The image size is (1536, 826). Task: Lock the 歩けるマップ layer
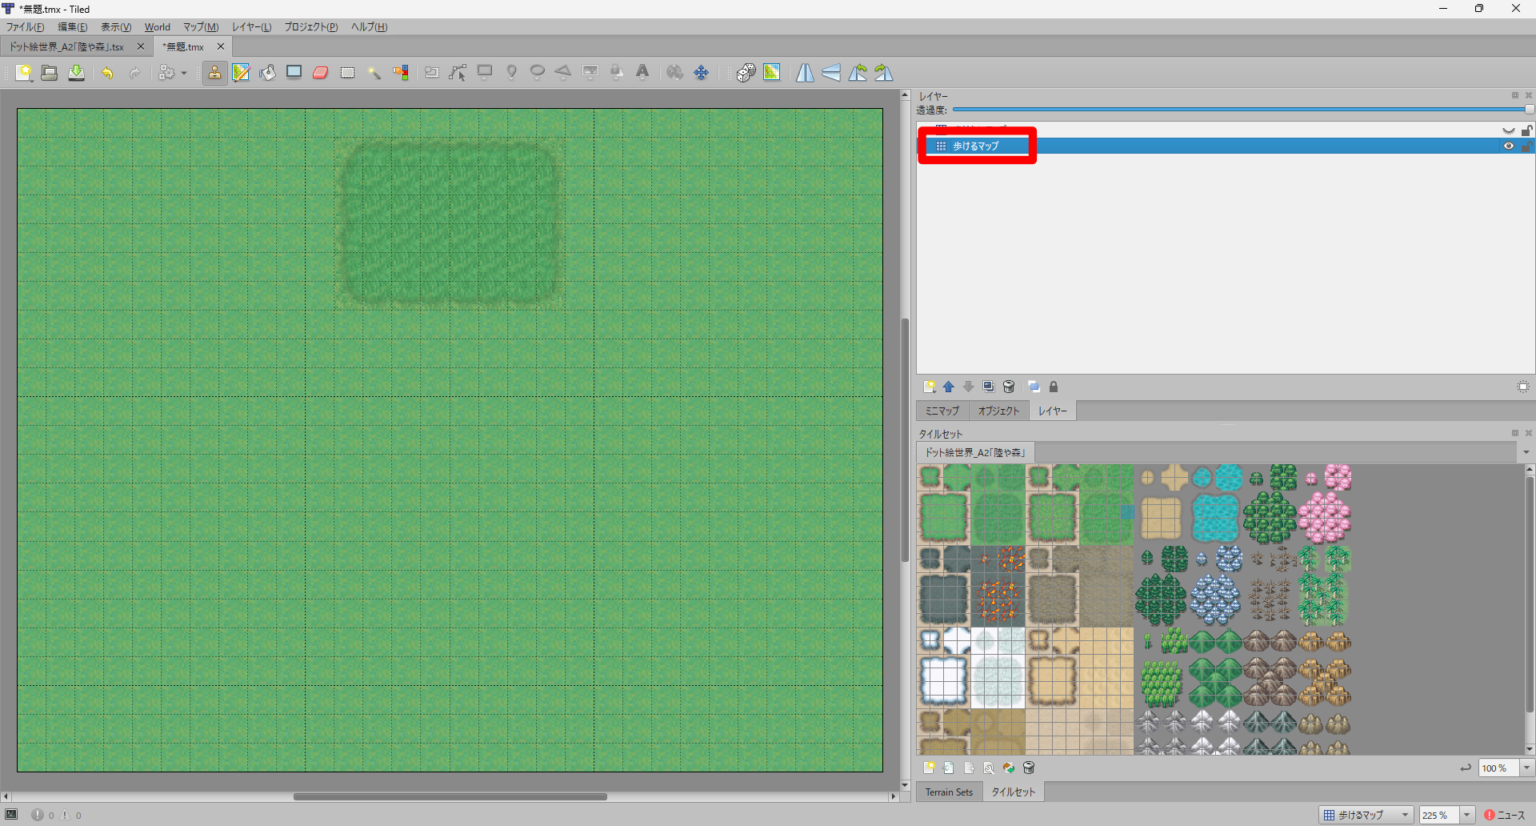click(x=1525, y=145)
